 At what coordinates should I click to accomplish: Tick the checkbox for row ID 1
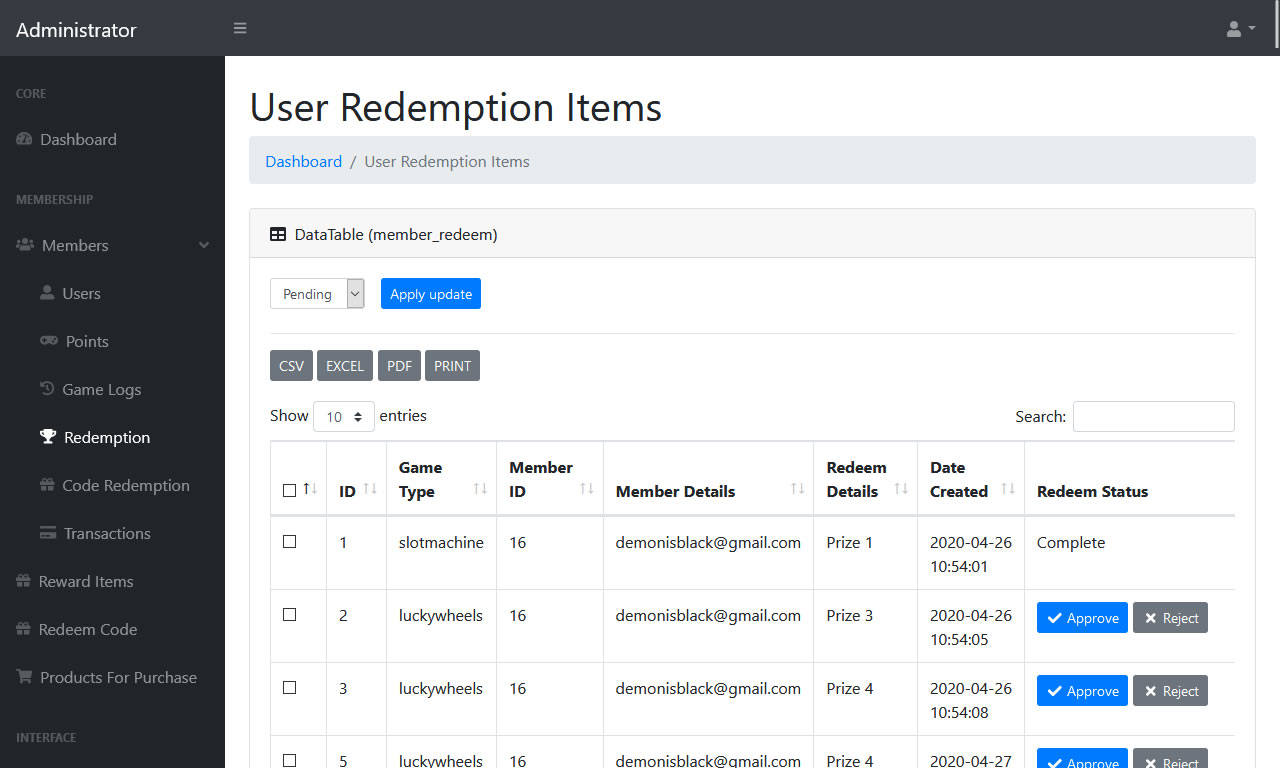(x=289, y=541)
